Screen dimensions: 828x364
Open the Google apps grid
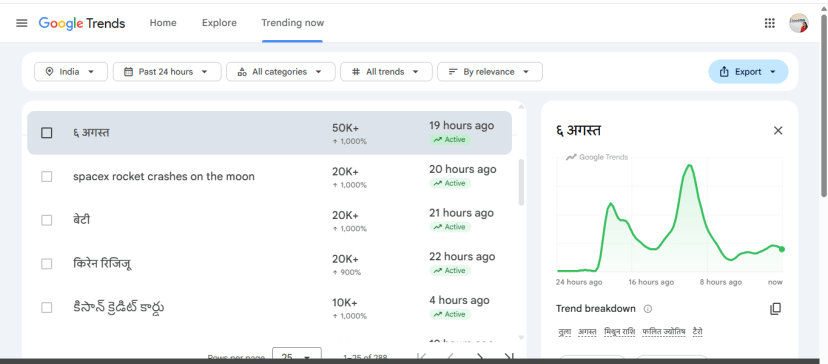pyautogui.click(x=769, y=23)
